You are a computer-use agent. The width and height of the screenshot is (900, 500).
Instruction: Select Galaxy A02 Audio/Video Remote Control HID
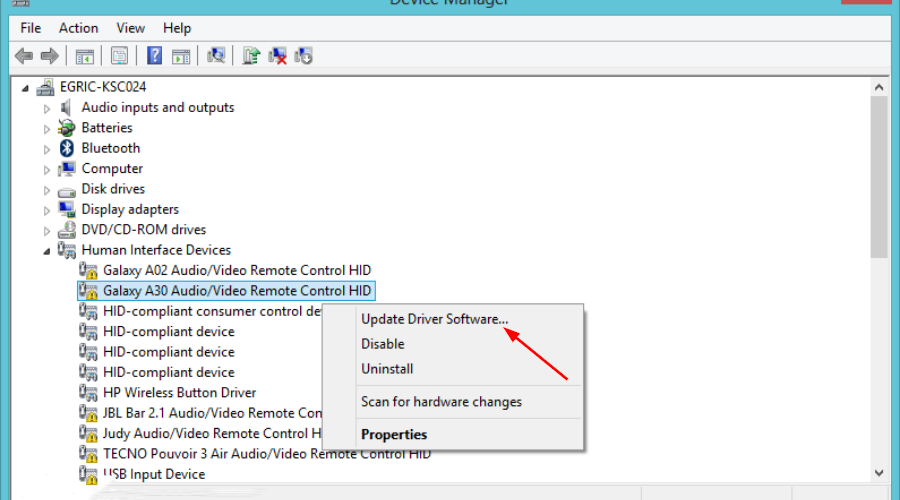(x=237, y=270)
